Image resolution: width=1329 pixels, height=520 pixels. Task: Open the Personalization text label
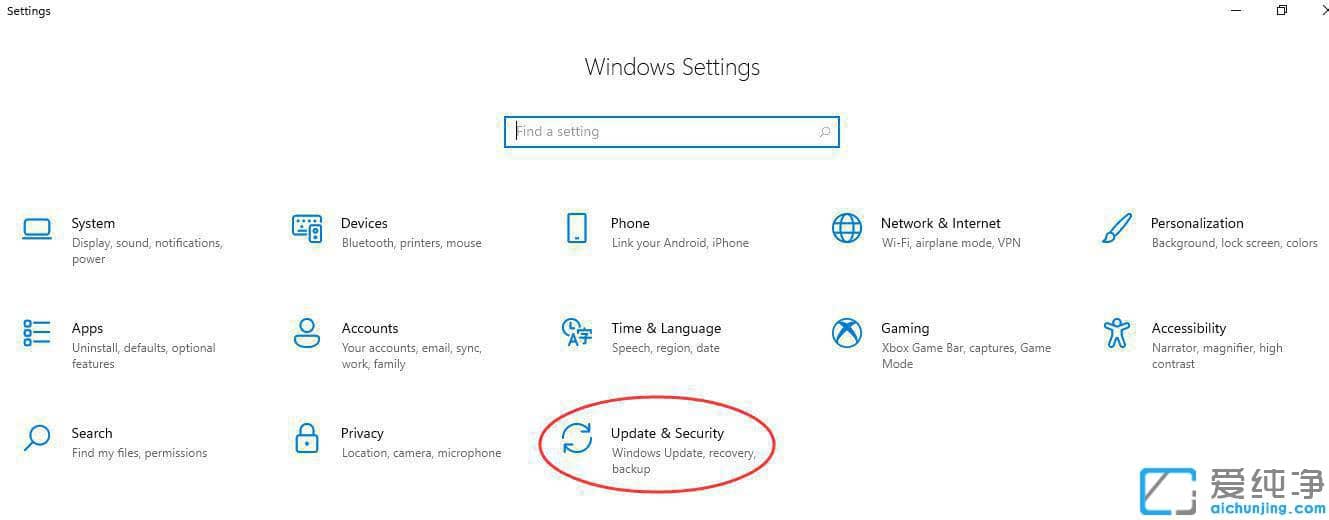coord(1197,223)
